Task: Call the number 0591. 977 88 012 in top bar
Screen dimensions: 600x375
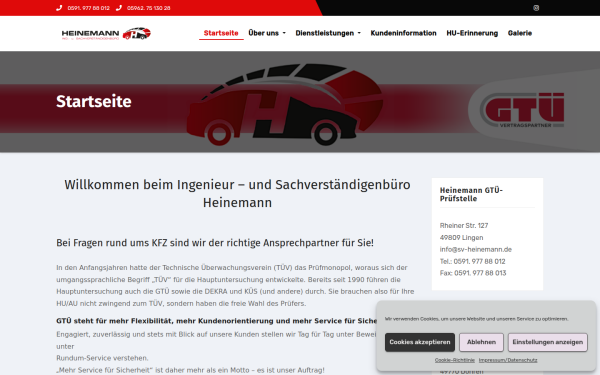Action: [x=88, y=8]
